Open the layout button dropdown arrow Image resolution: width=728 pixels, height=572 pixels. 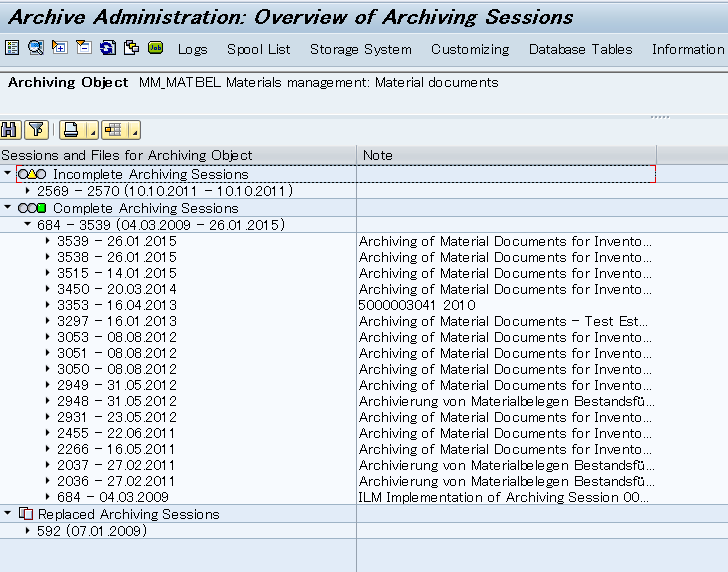(x=134, y=132)
